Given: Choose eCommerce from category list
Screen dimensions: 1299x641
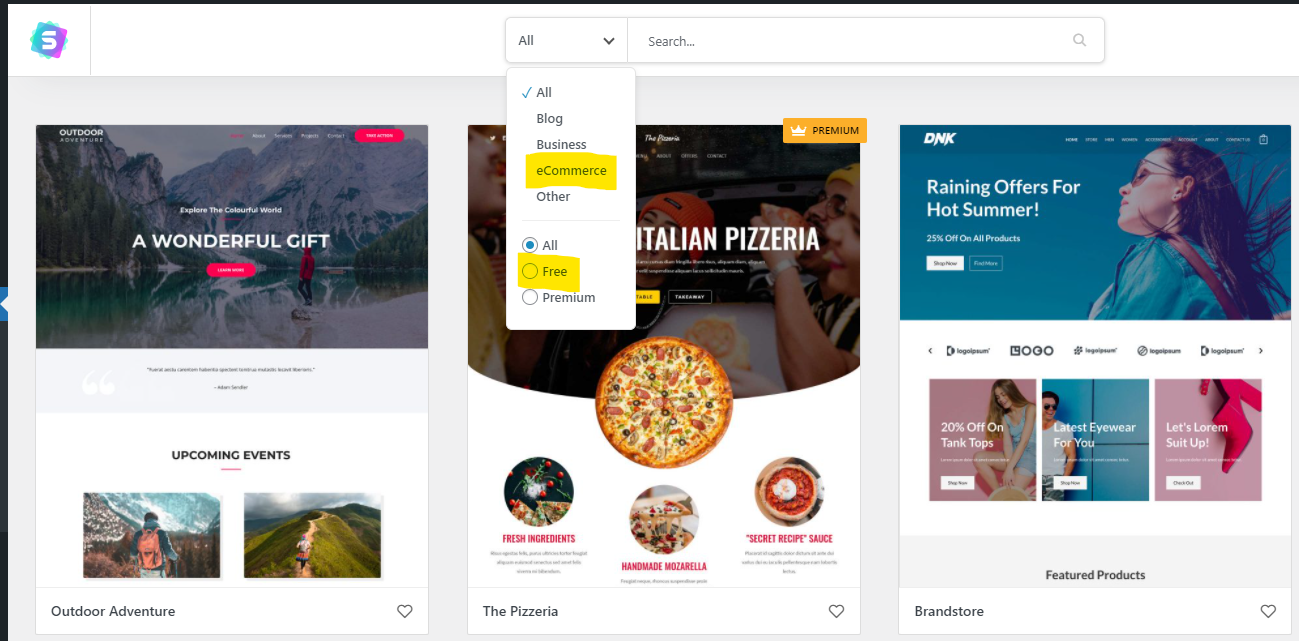Looking at the screenshot, I should [571, 171].
